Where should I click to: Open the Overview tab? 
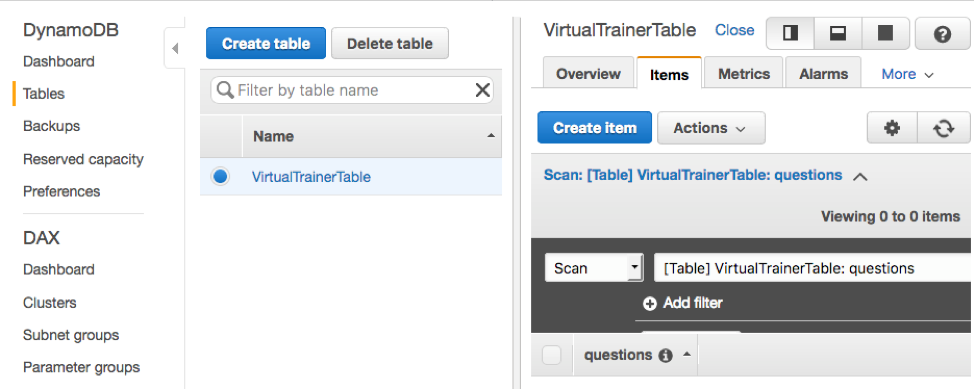[588, 74]
